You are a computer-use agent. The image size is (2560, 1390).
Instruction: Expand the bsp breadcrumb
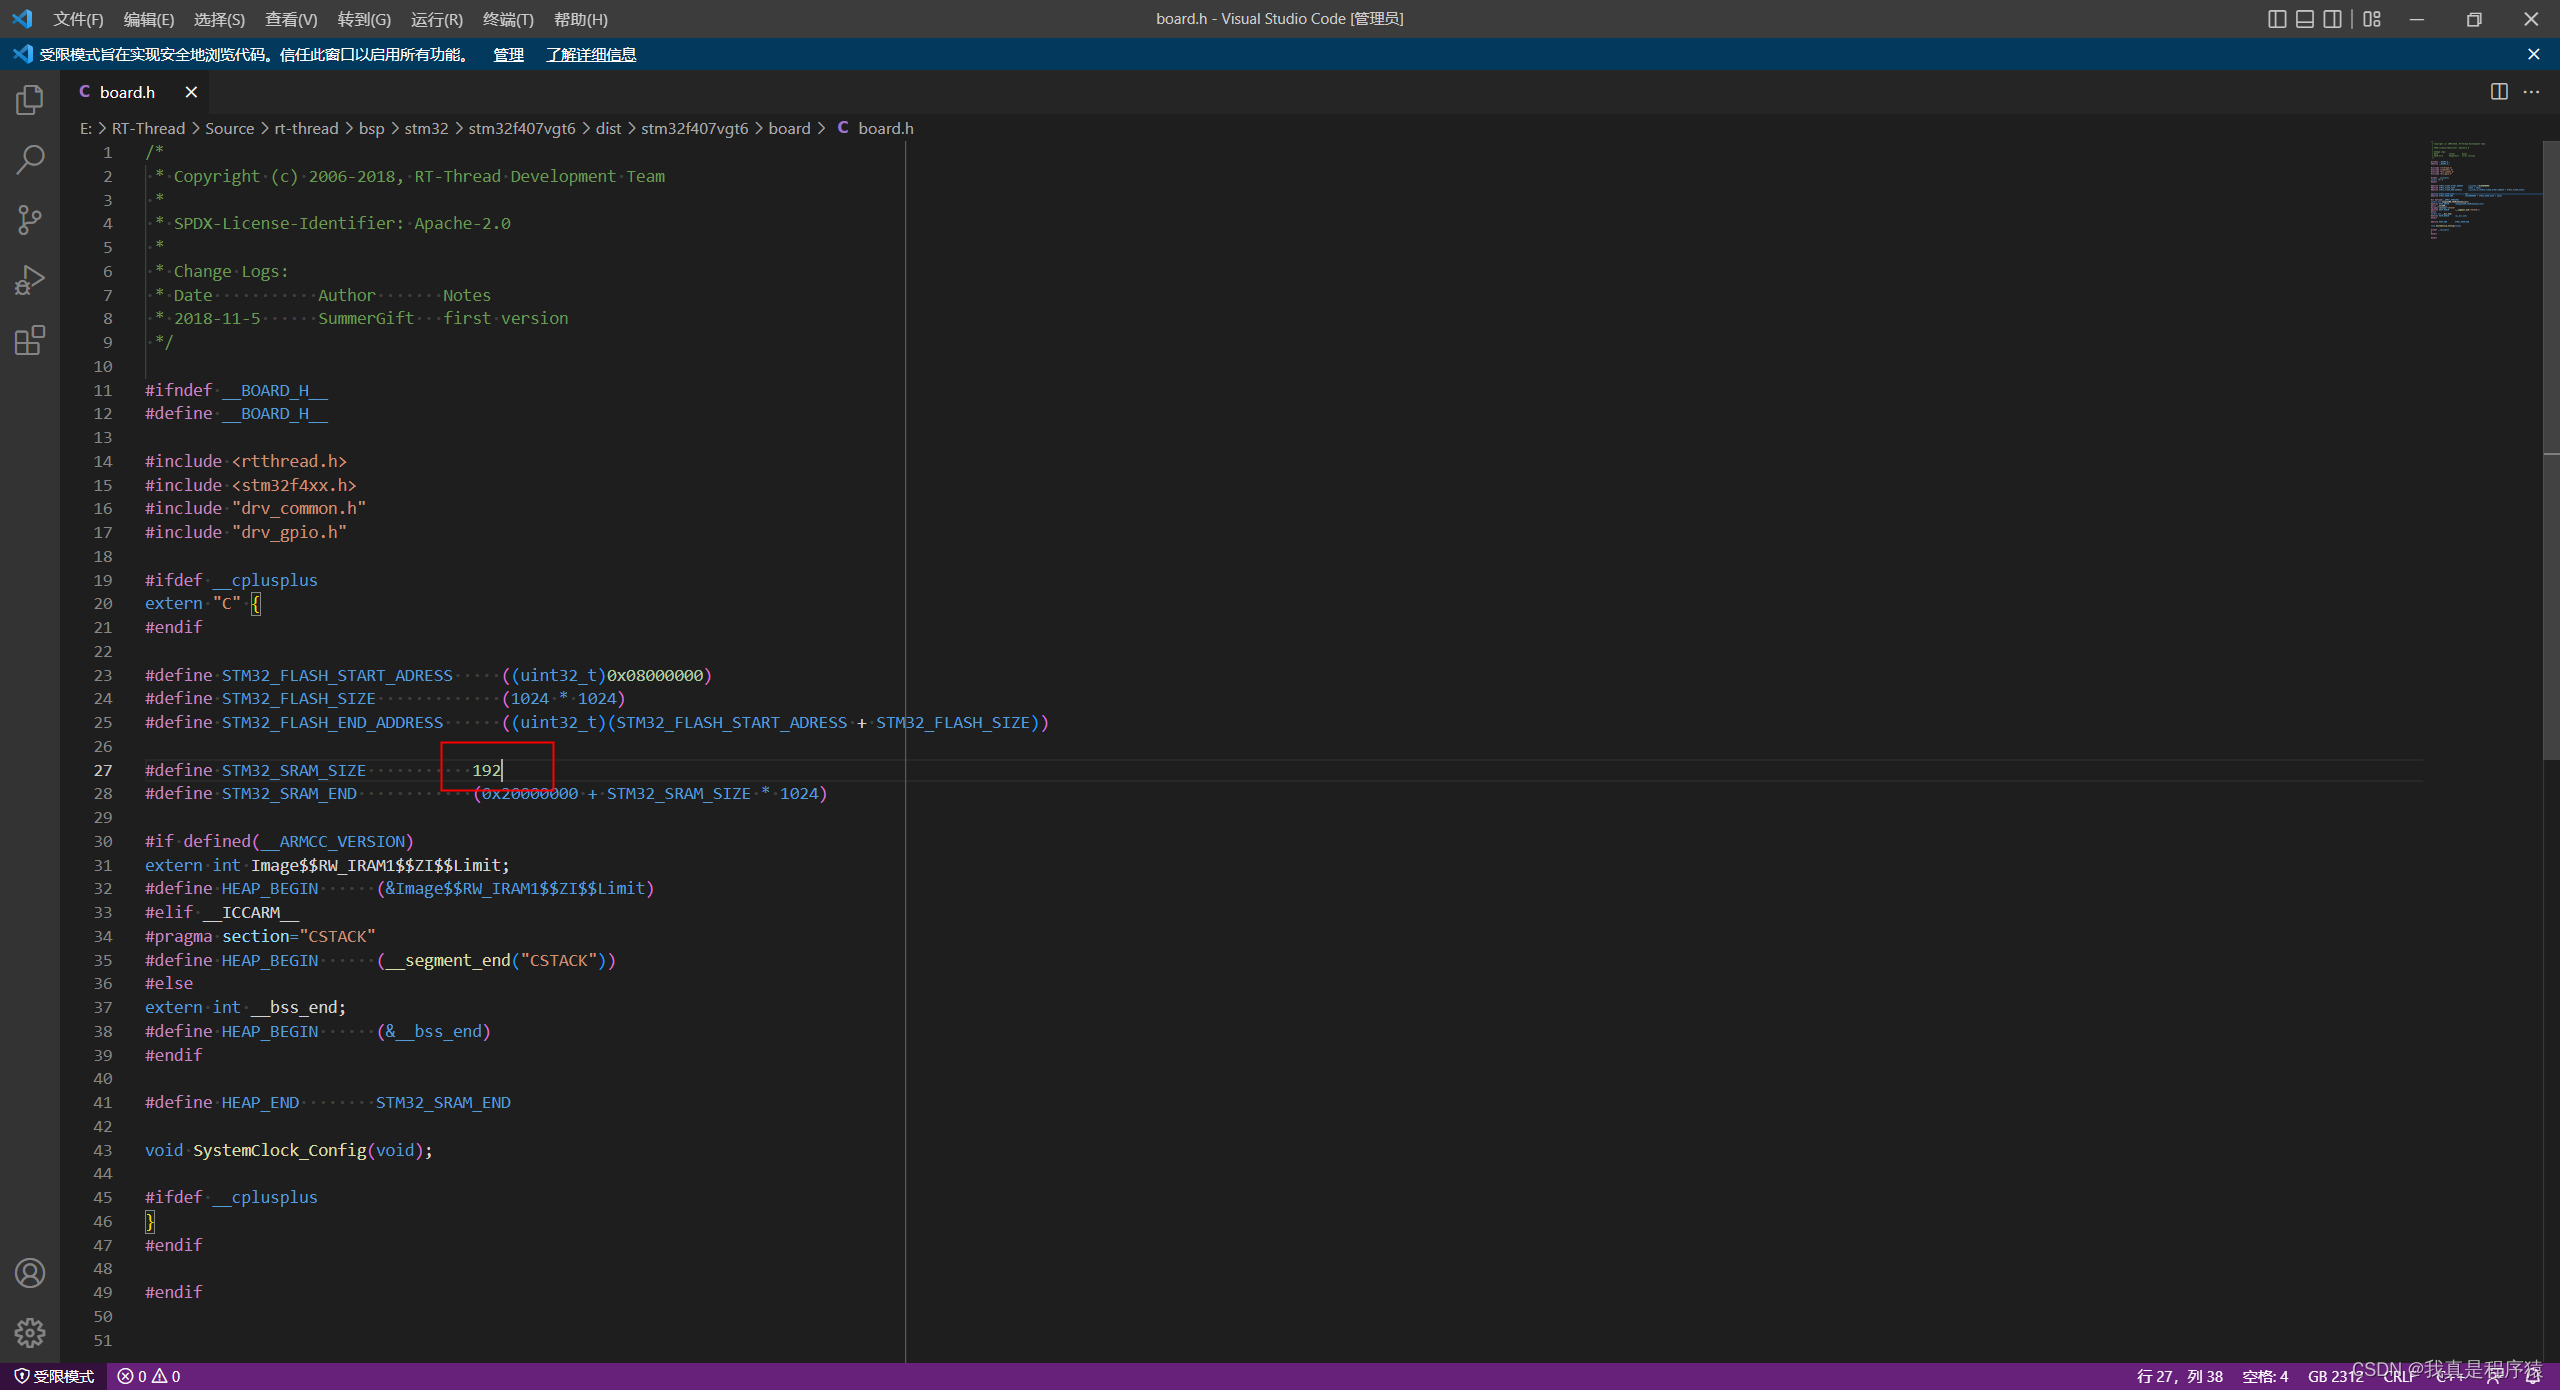[371, 128]
